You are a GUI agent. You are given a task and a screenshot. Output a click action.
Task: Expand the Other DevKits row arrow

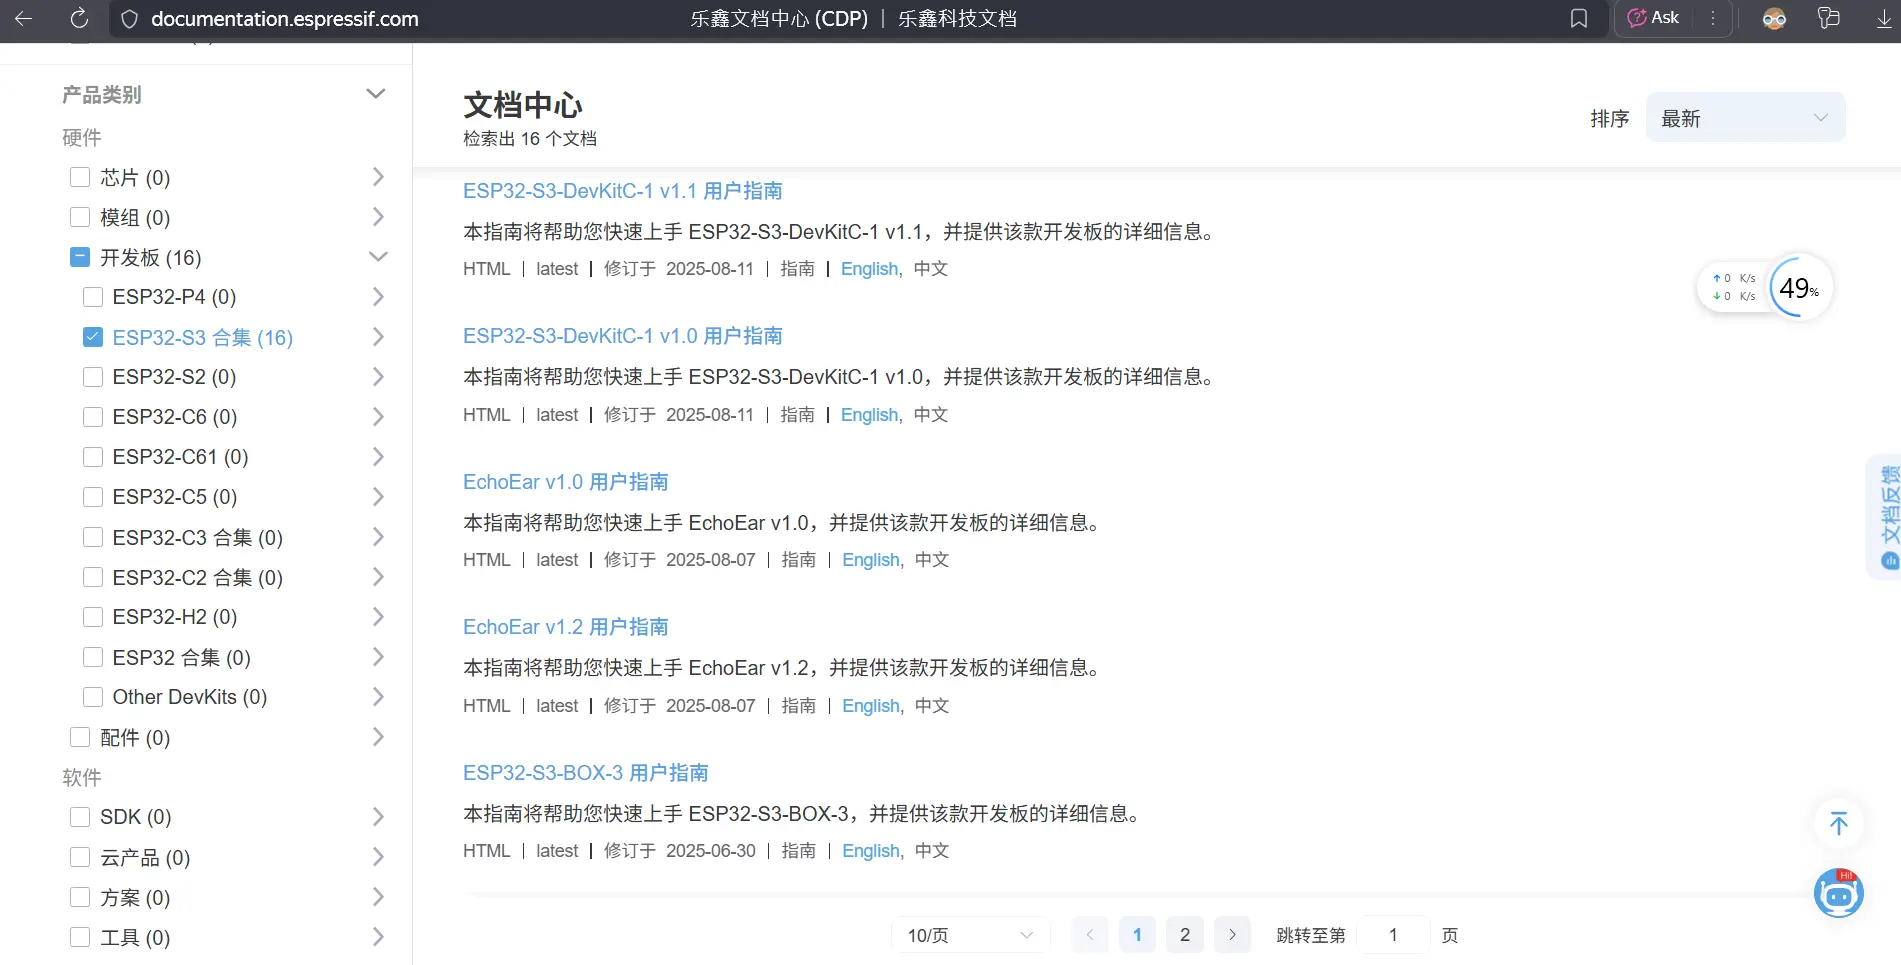pos(378,697)
